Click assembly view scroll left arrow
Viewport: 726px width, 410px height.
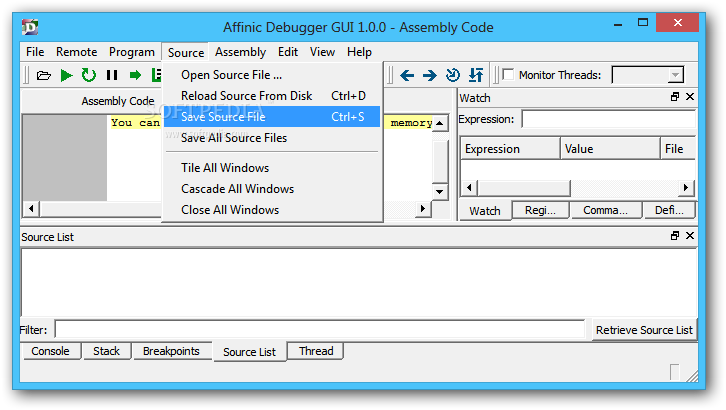coord(31,208)
